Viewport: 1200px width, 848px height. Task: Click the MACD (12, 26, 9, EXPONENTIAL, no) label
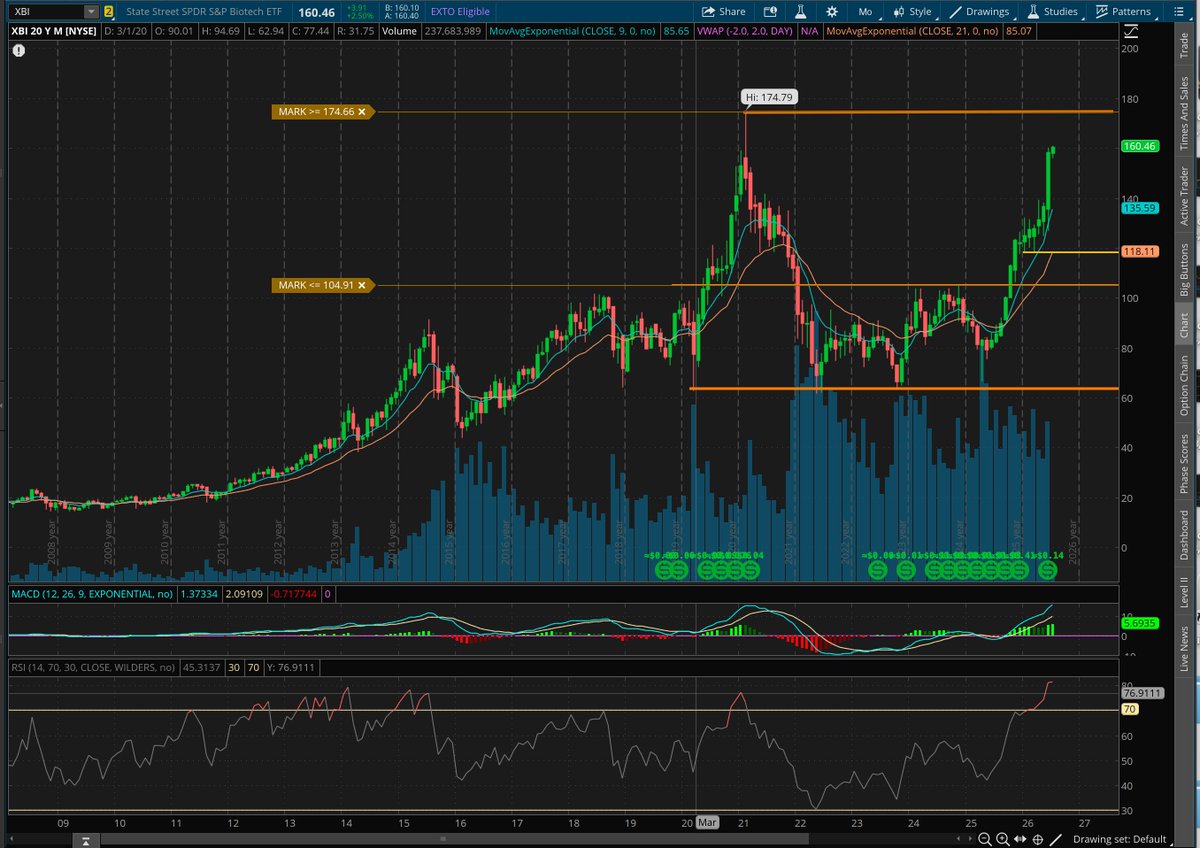(x=94, y=593)
